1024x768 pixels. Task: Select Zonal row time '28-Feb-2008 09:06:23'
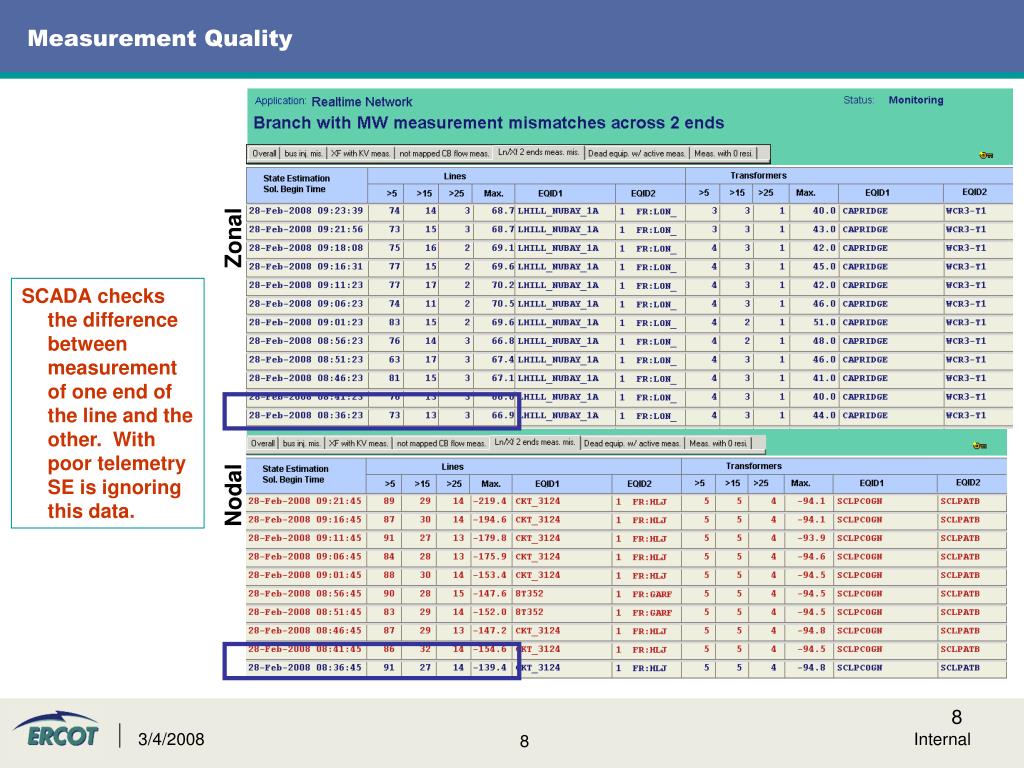click(306, 304)
